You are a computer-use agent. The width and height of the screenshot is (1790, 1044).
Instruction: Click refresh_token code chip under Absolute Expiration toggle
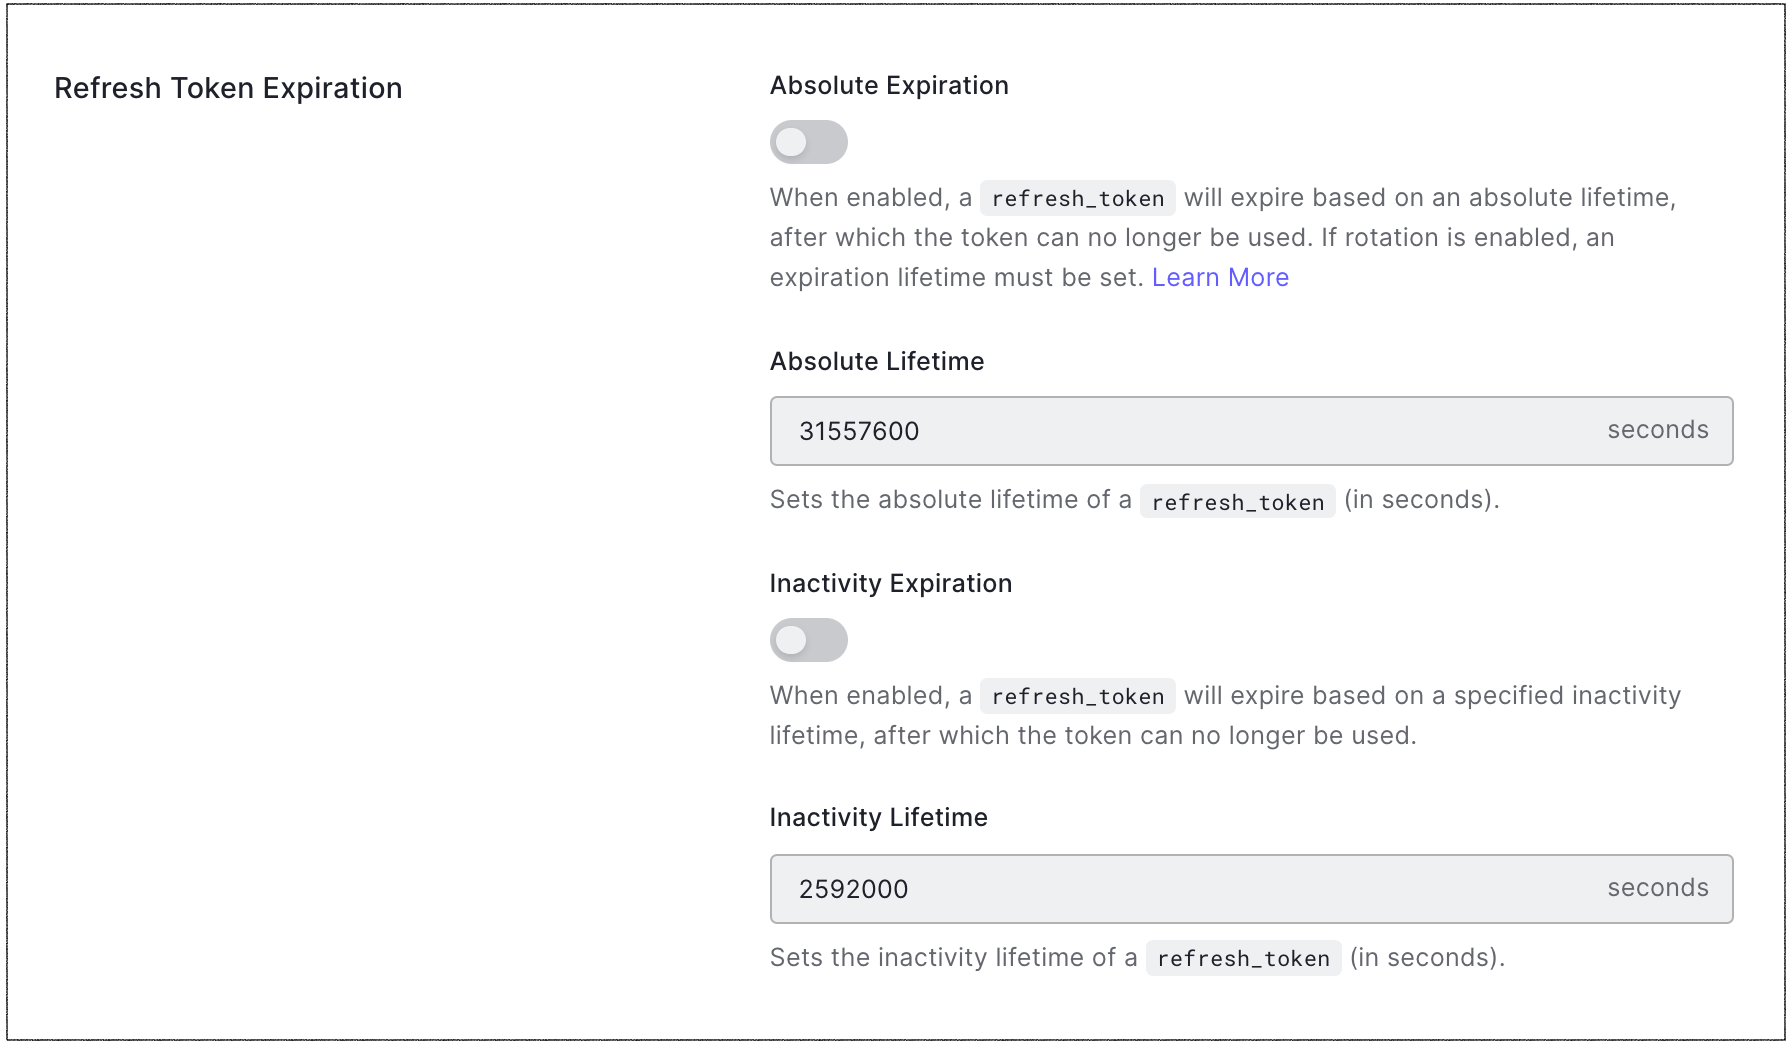1077,198
